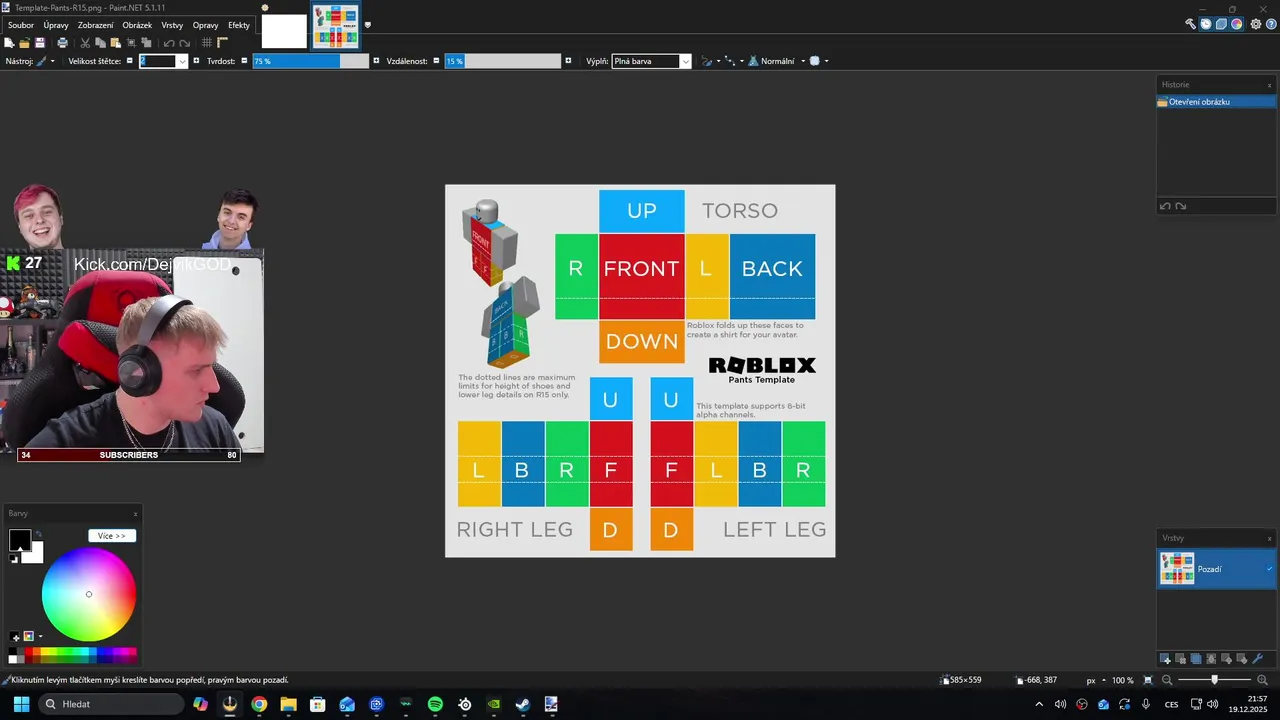
Task: Decrease Vzdálenost minus button
Action: point(437,61)
